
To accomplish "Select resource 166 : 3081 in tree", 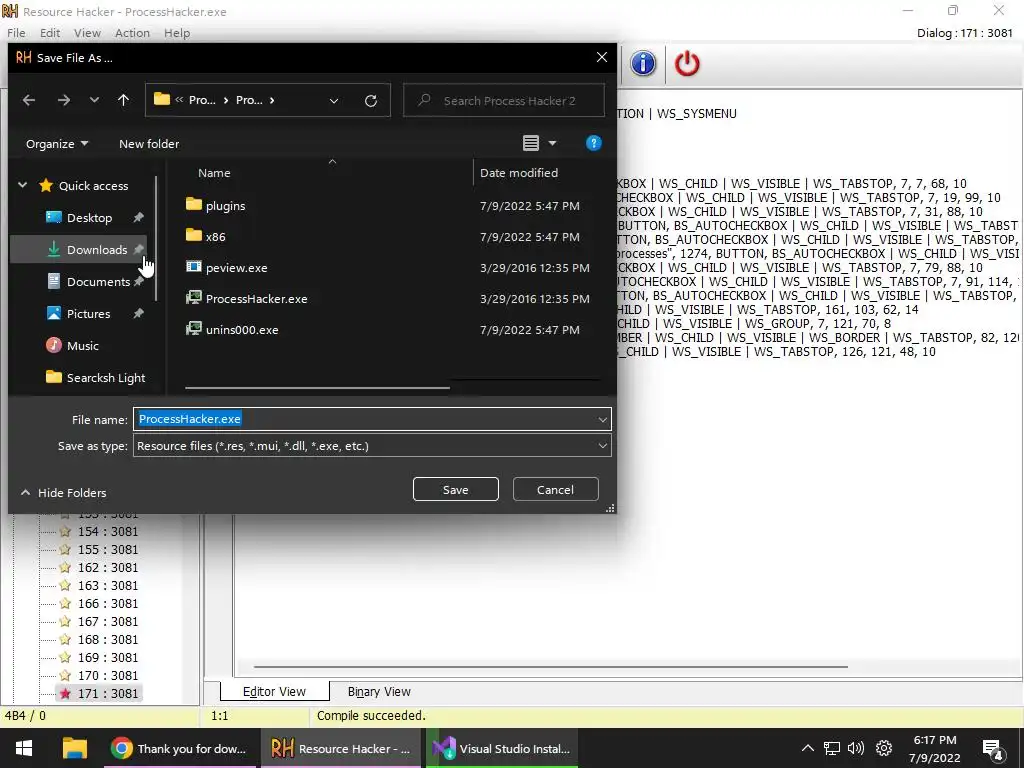I will click(x=108, y=603).
